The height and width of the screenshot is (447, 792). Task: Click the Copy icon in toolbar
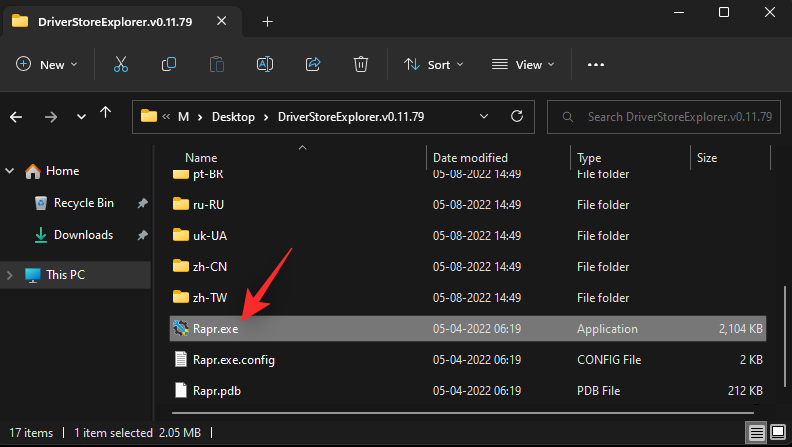coord(169,64)
